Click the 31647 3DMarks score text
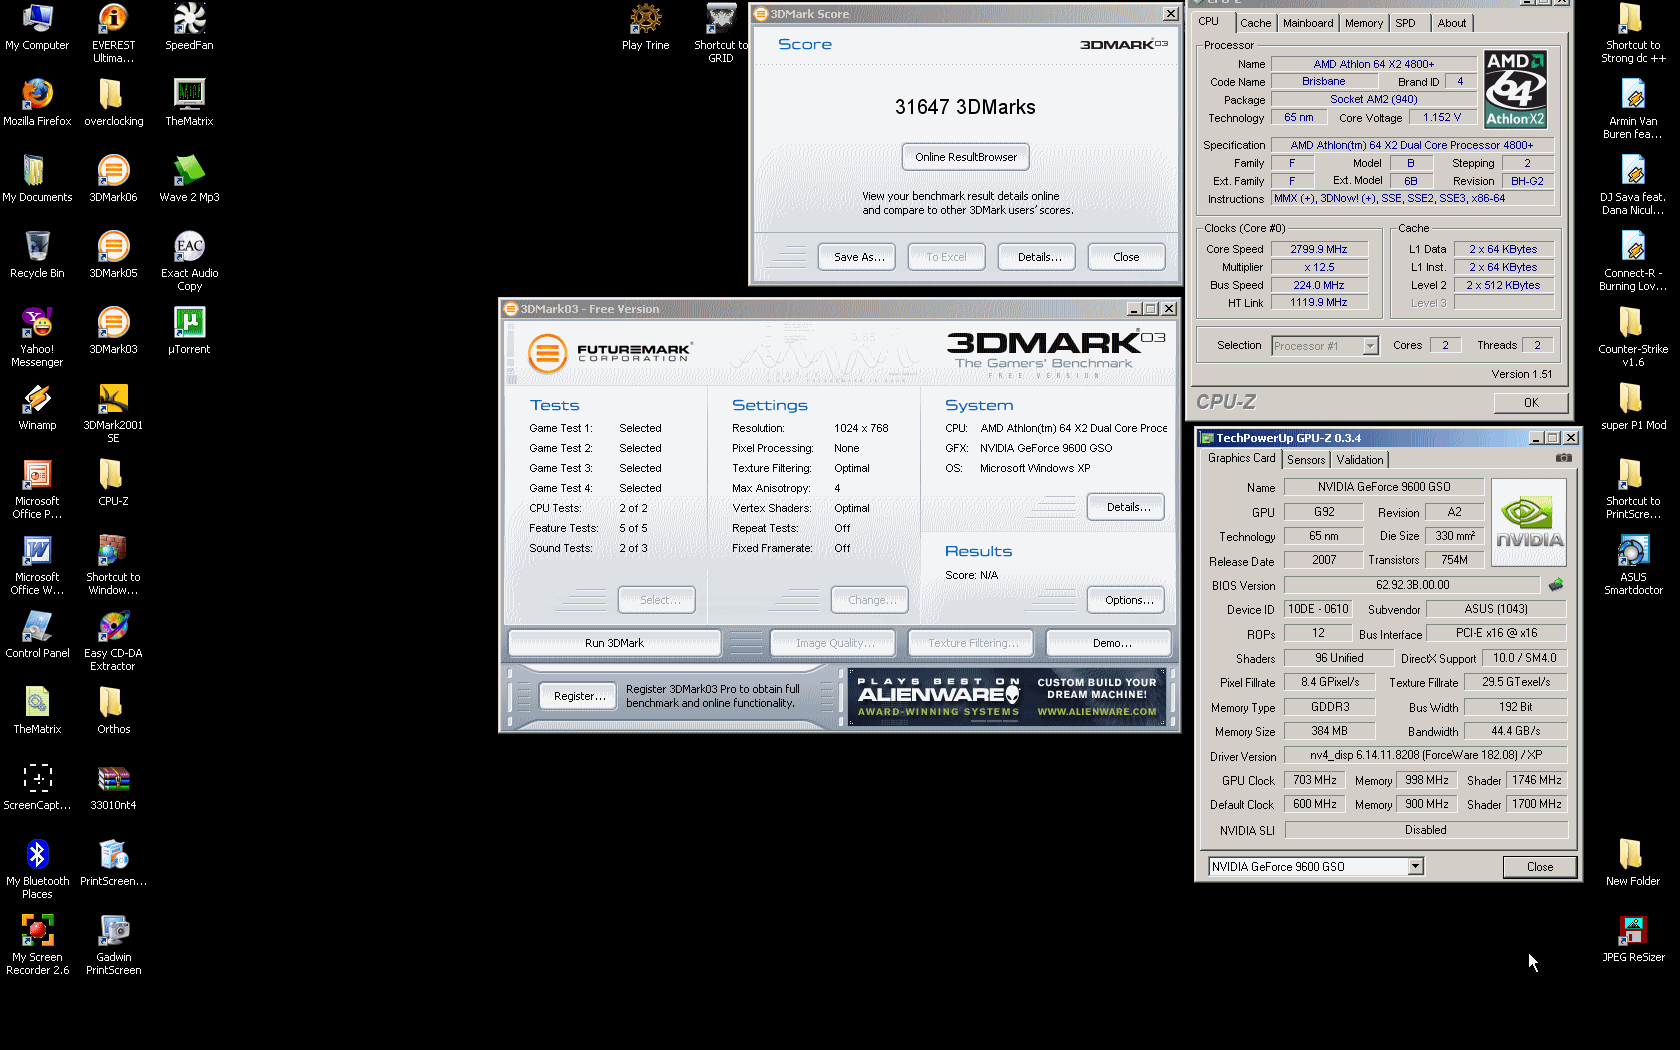1680x1050 pixels. click(965, 107)
